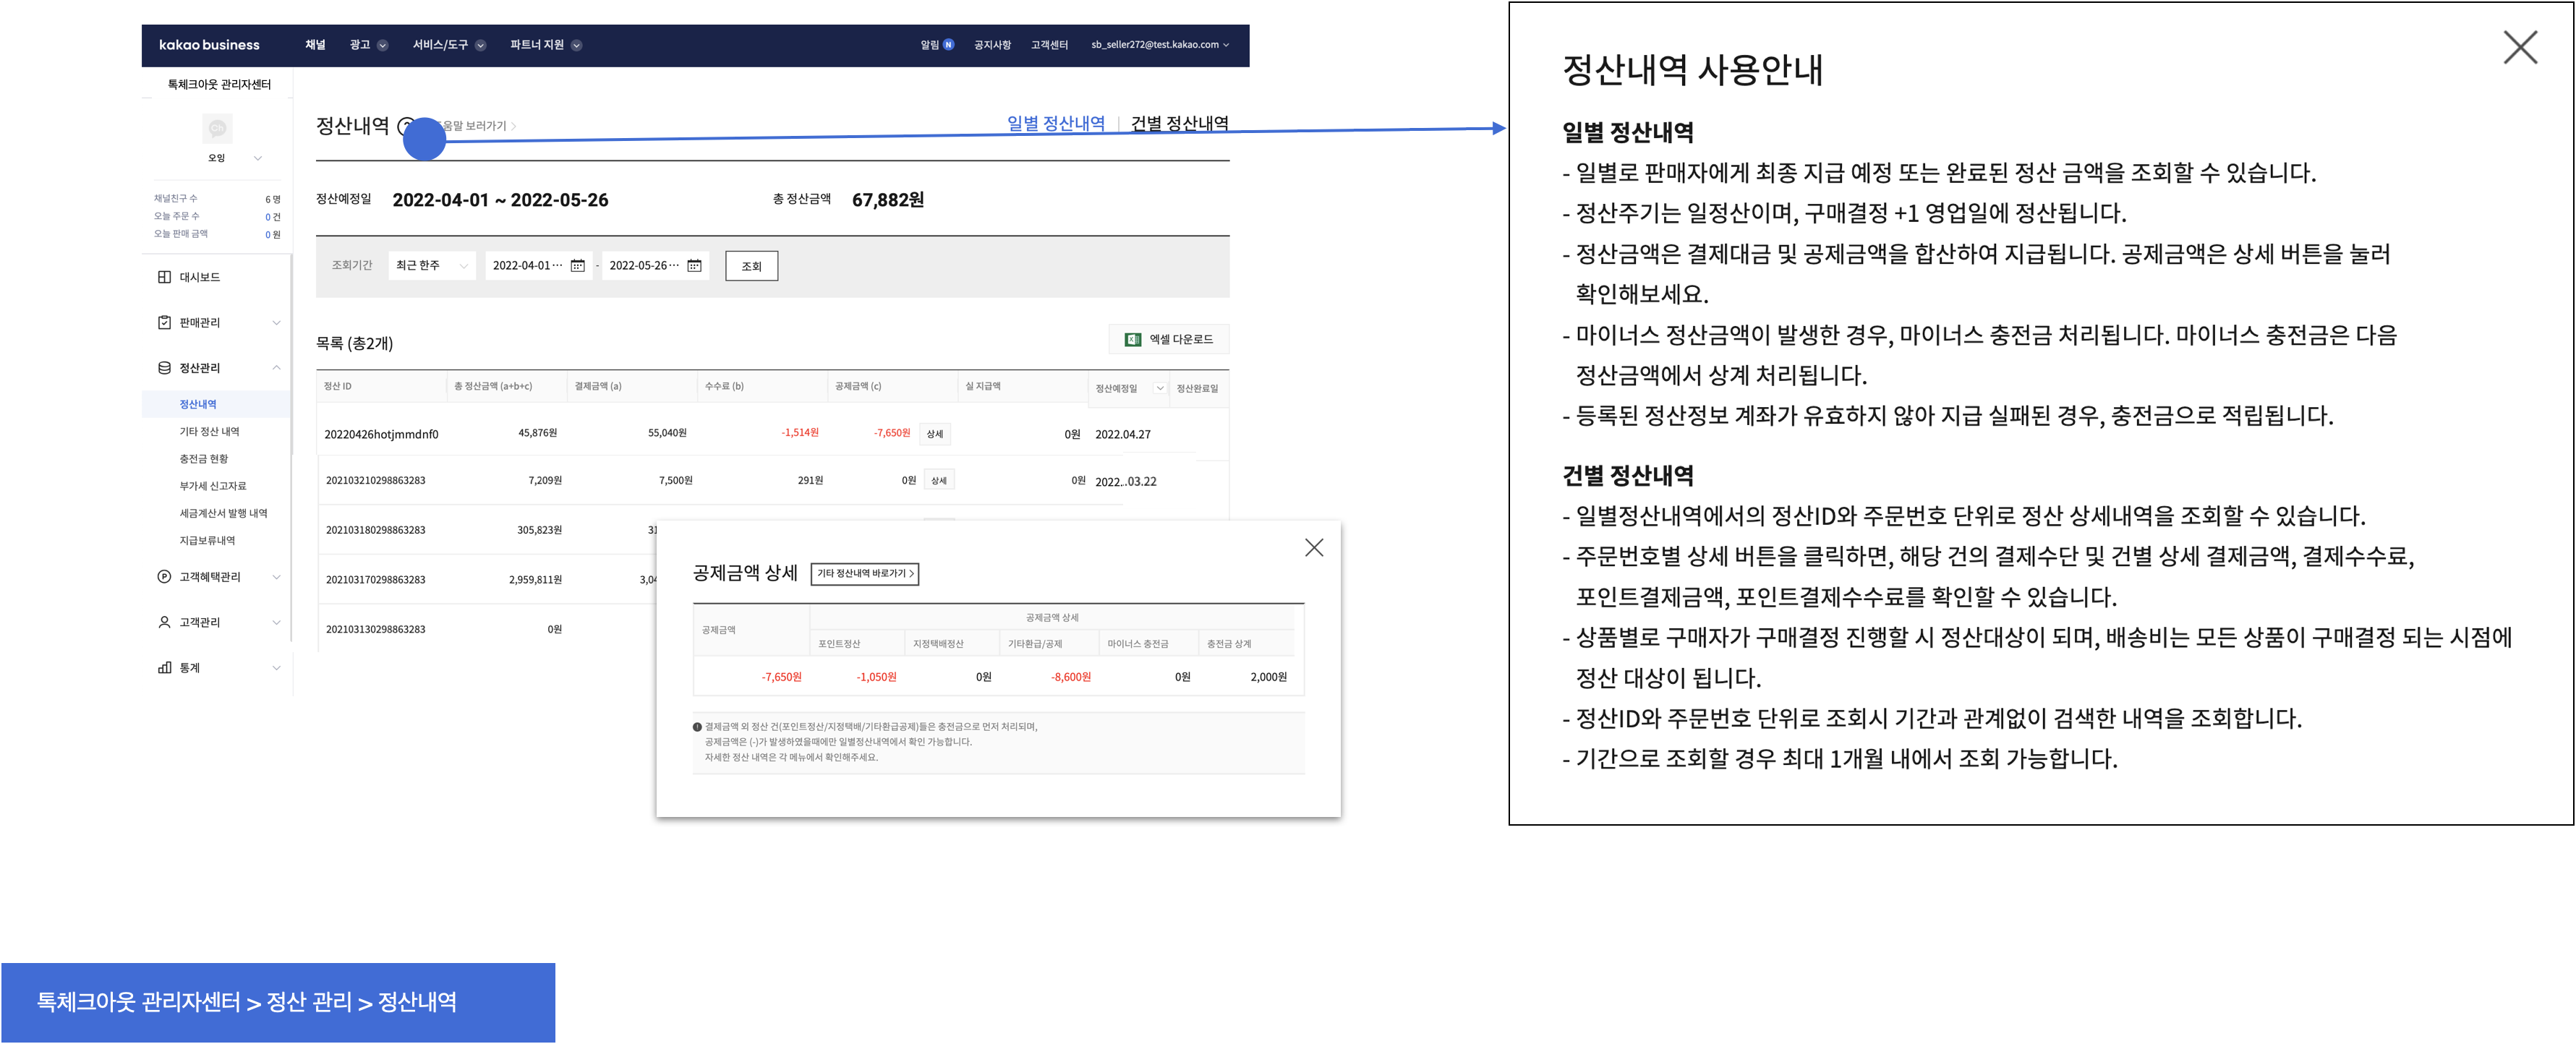Image resolution: width=2576 pixels, height=1044 pixels.
Task: Close the 공제금액 상세 popup
Action: coord(1313,547)
